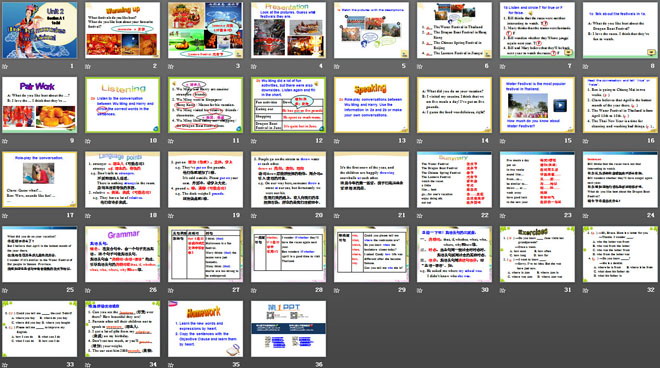This screenshot has height=368, width=660.
Task: Click the animation star icon under slide 12
Action: [x=254, y=141]
